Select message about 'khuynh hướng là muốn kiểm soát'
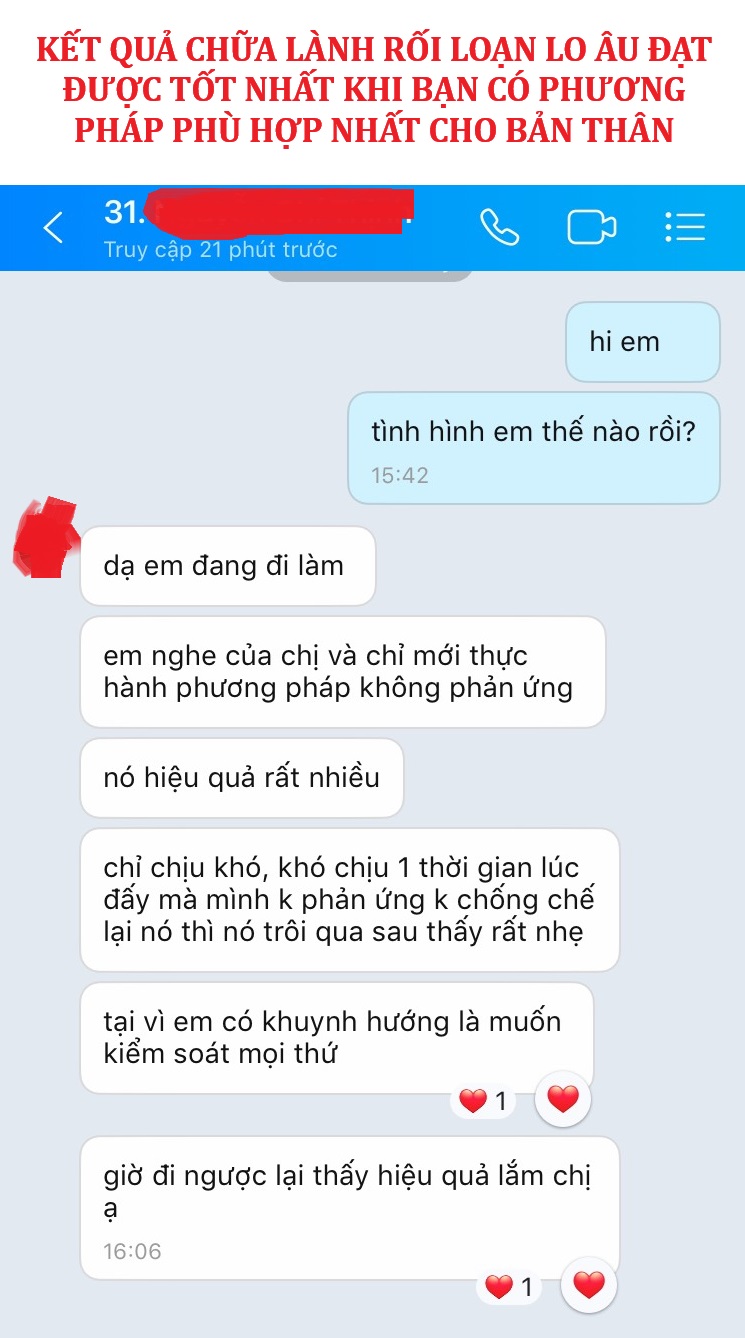 click(x=337, y=1037)
